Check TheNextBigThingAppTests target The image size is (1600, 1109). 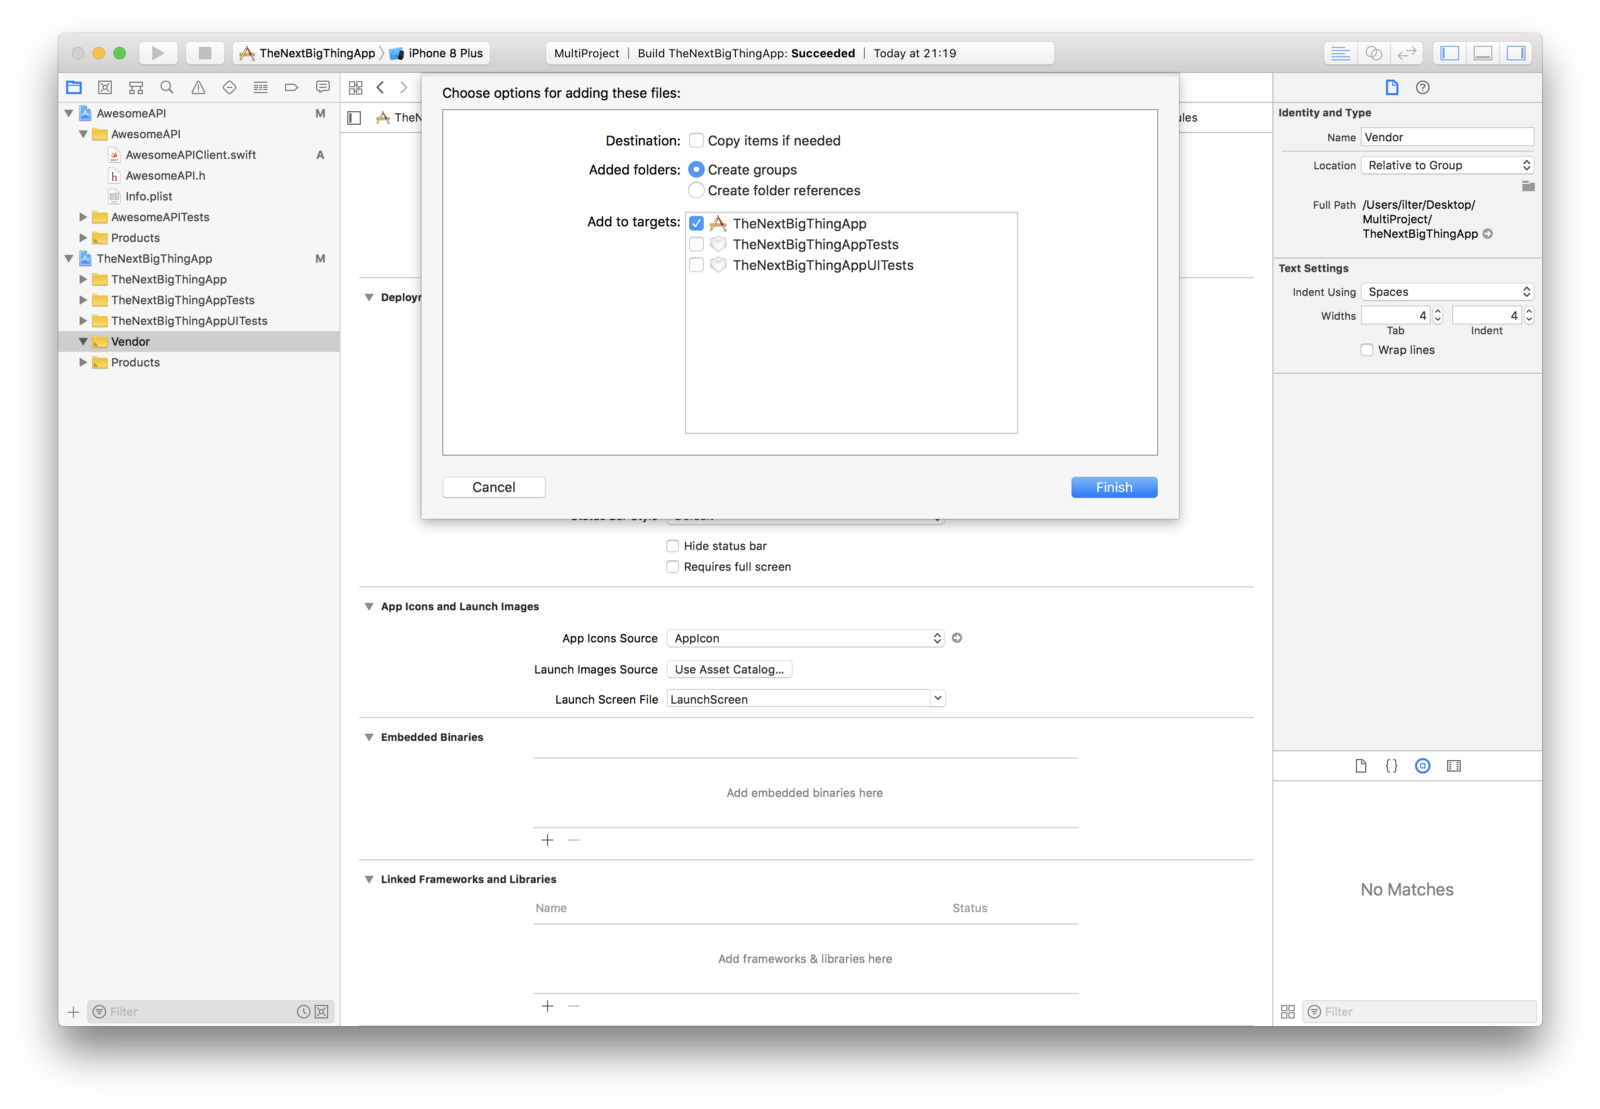point(696,244)
